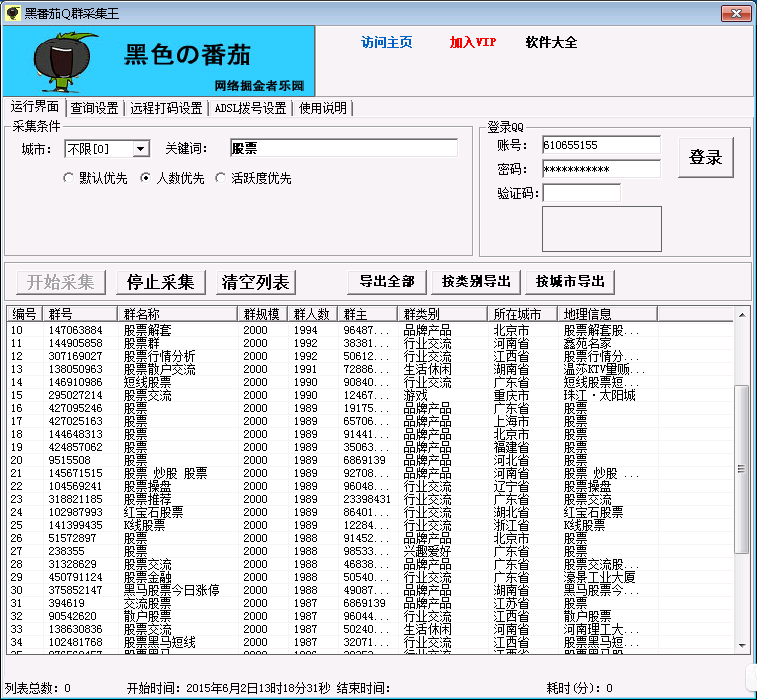Click the 停止采集 button
The image size is (757, 700).
click(x=161, y=282)
